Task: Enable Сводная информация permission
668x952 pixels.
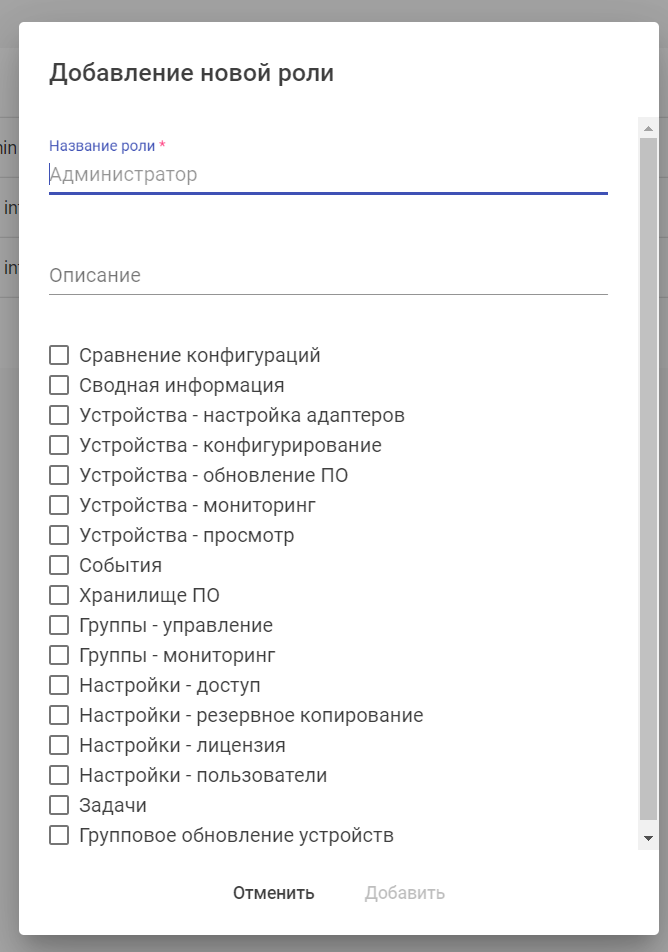Action: (60, 385)
